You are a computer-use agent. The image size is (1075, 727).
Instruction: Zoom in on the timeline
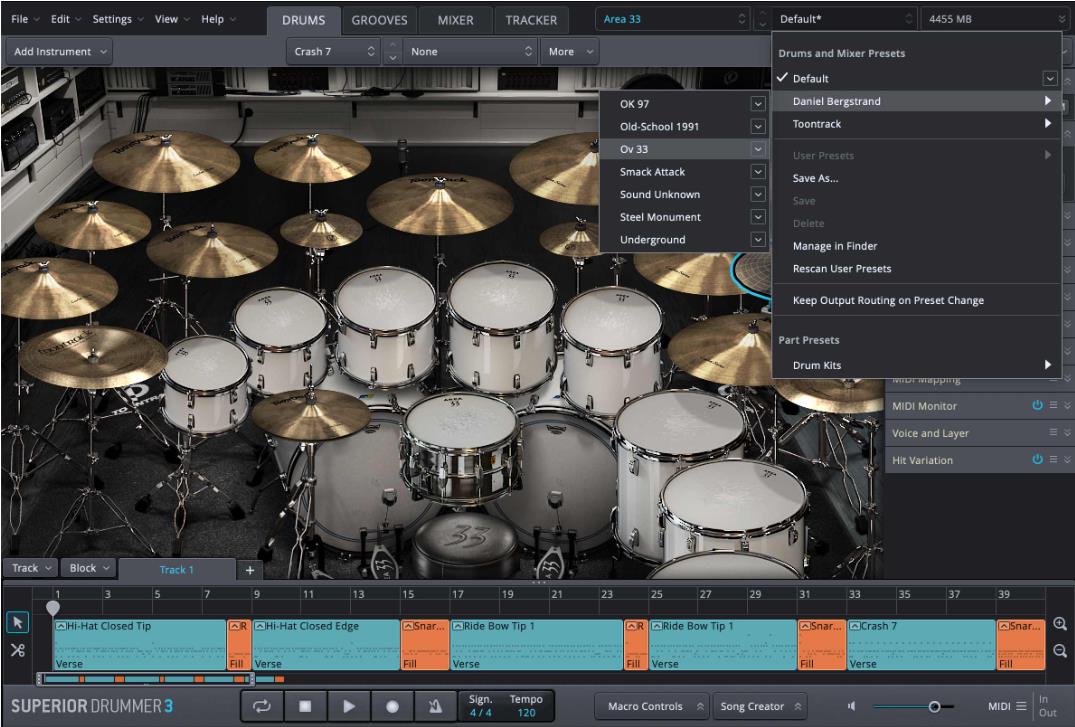click(1060, 624)
